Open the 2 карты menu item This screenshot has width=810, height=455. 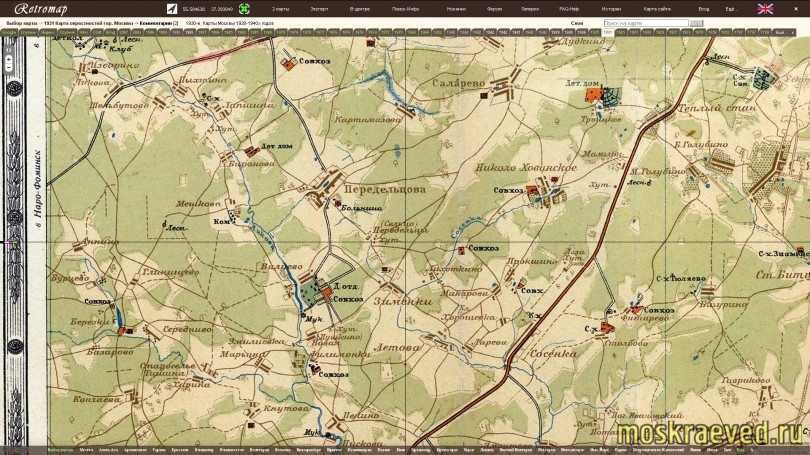(x=281, y=9)
